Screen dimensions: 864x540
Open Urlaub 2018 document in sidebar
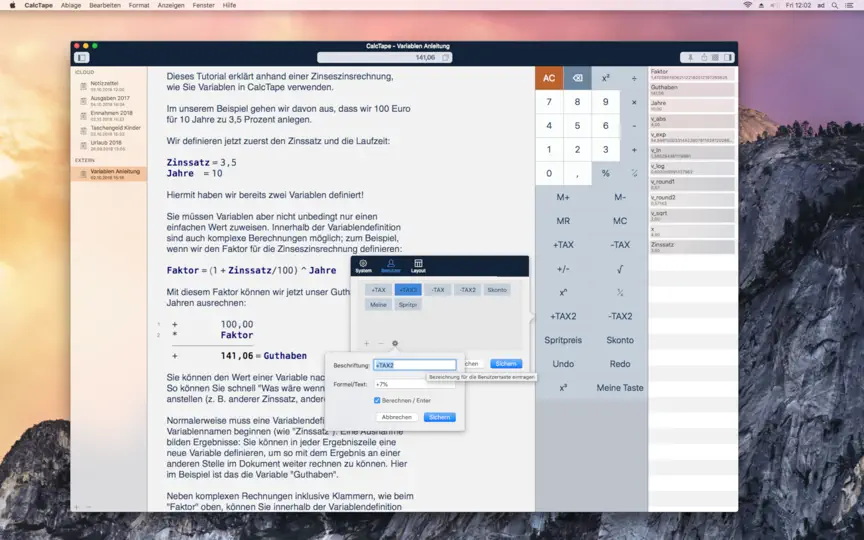click(x=109, y=145)
